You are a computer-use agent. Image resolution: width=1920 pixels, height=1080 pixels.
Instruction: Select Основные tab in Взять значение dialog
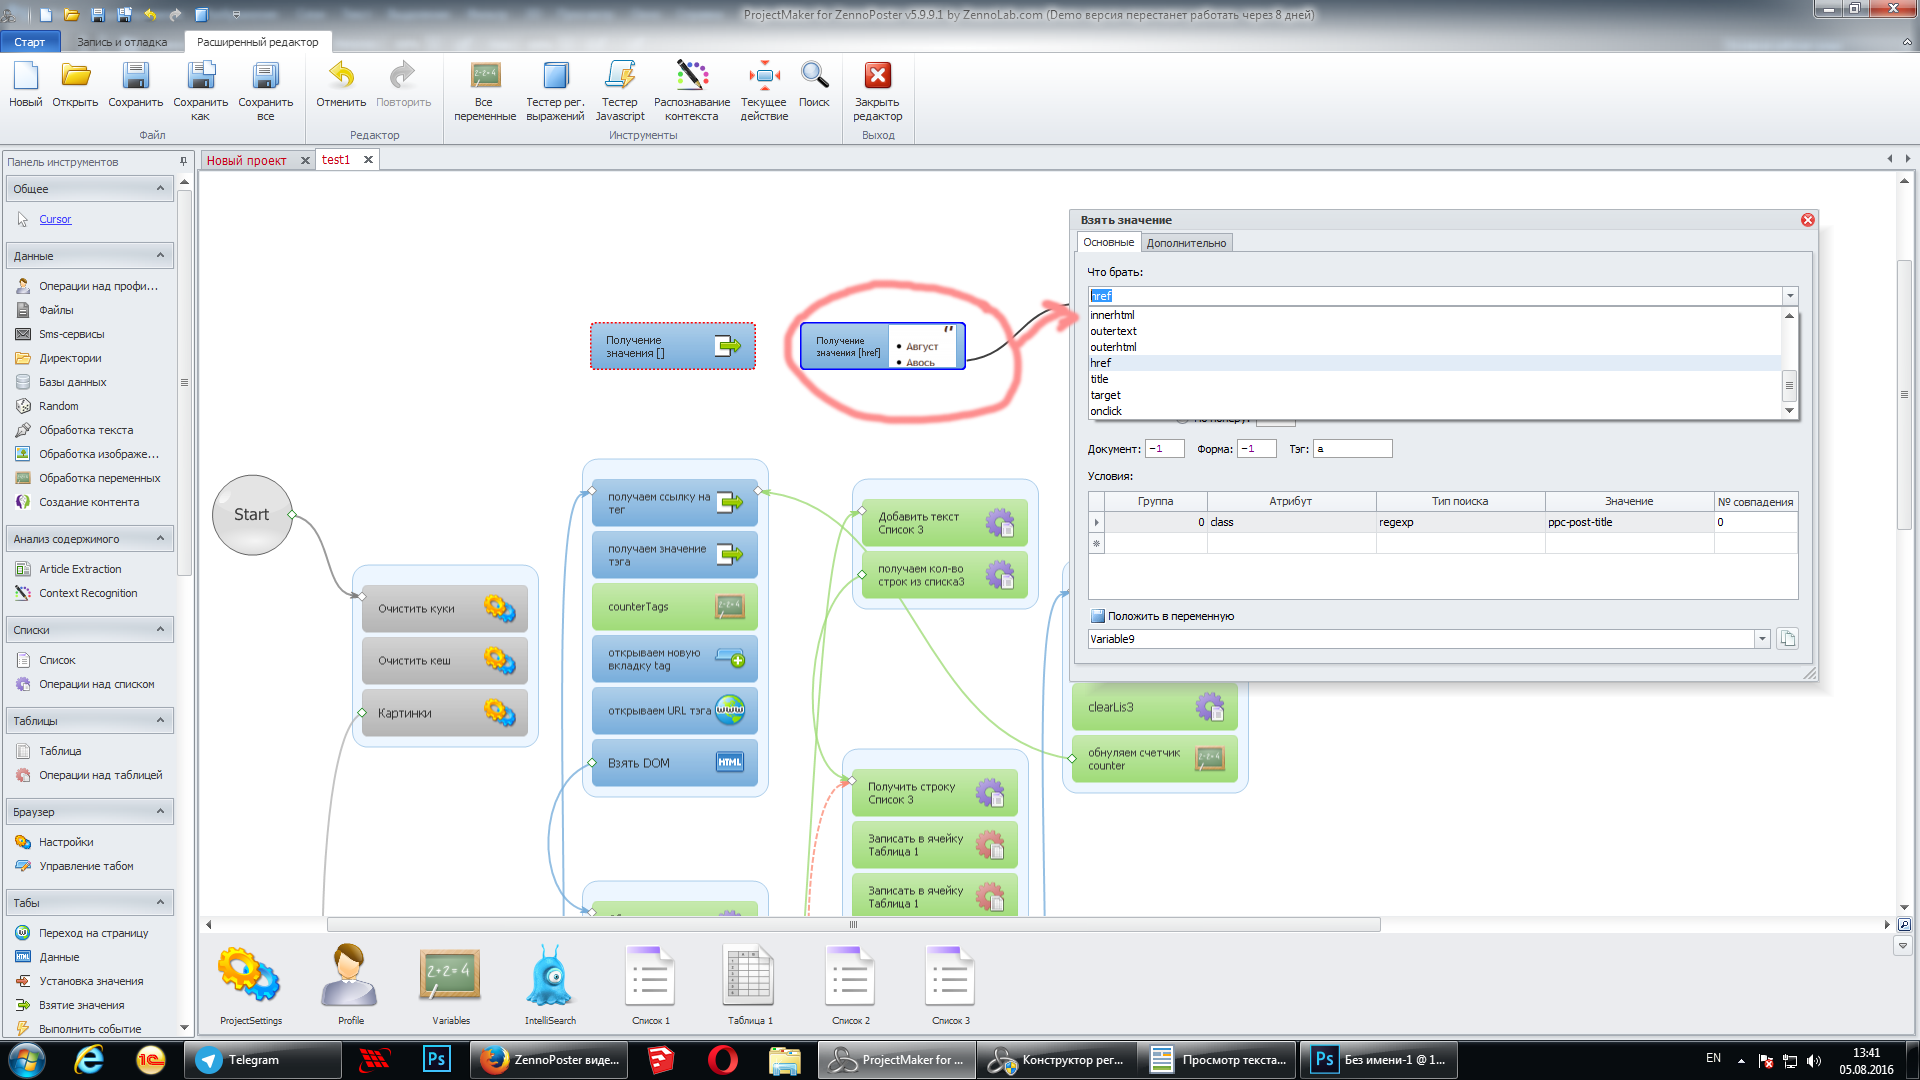[x=1108, y=242]
